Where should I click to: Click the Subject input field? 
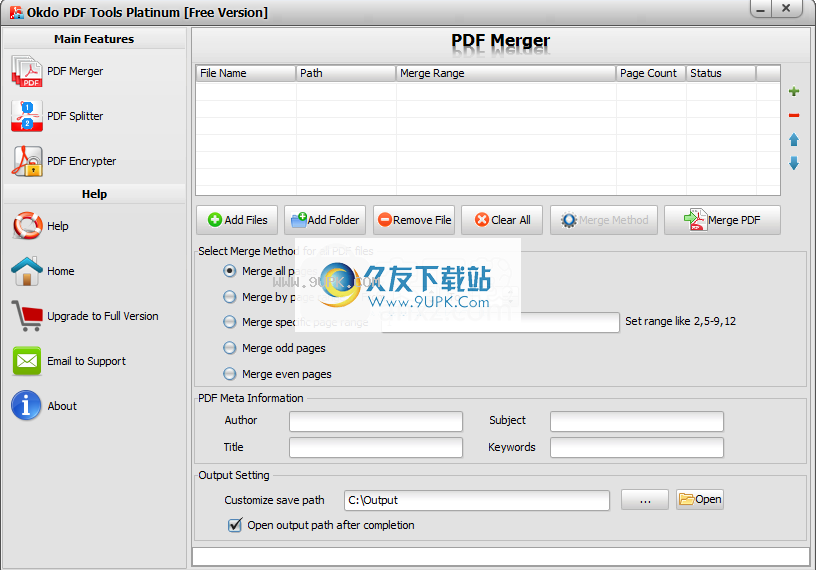point(637,422)
